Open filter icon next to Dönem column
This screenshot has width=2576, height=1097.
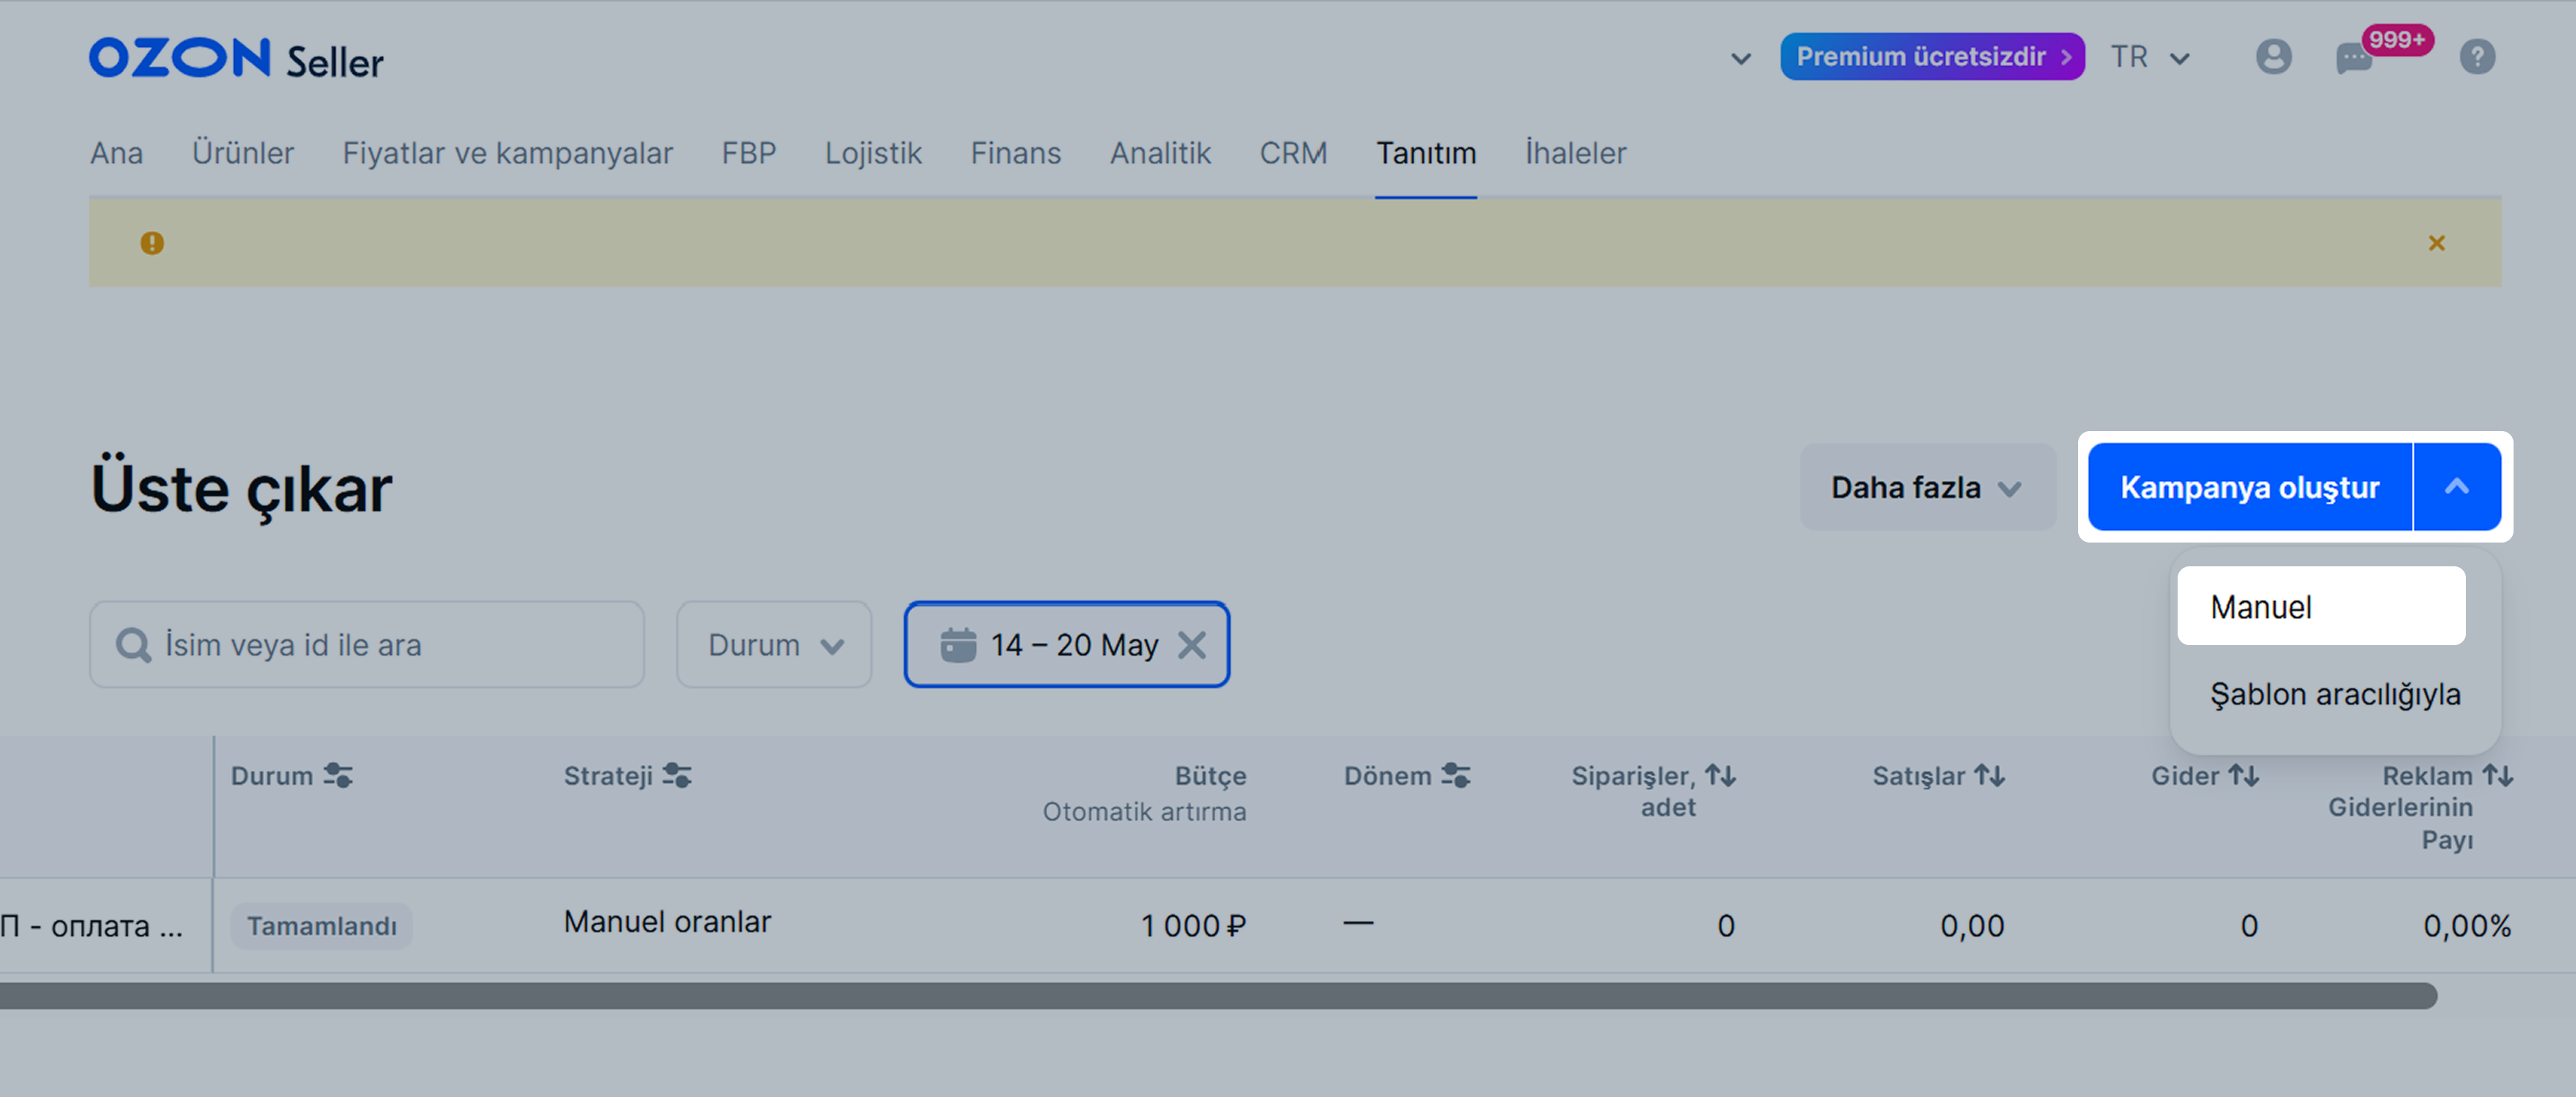pyautogui.click(x=1455, y=775)
